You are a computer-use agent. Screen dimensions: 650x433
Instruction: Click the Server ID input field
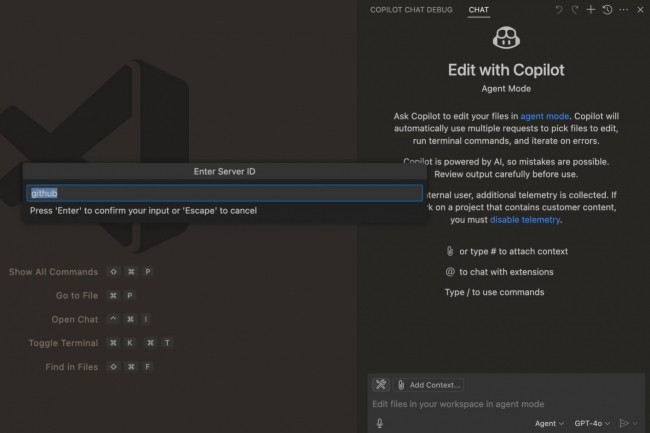[224, 193]
